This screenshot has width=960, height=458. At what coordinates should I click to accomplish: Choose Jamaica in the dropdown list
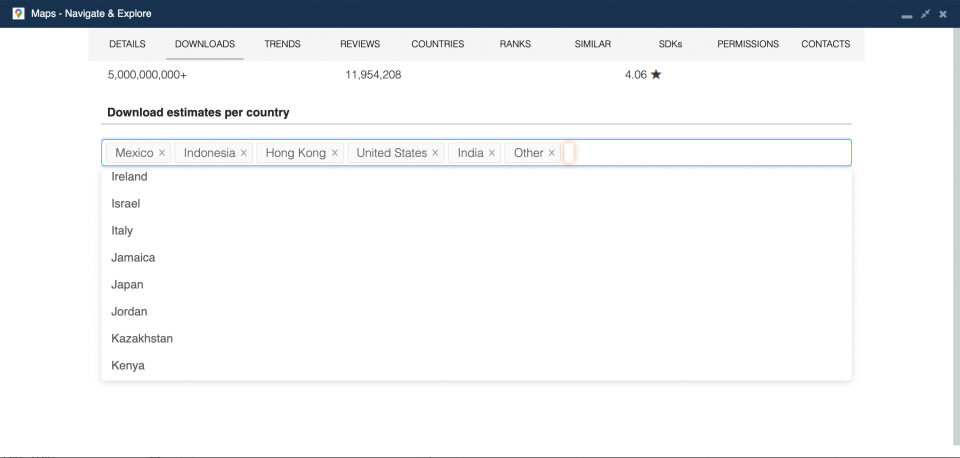click(x=476, y=258)
